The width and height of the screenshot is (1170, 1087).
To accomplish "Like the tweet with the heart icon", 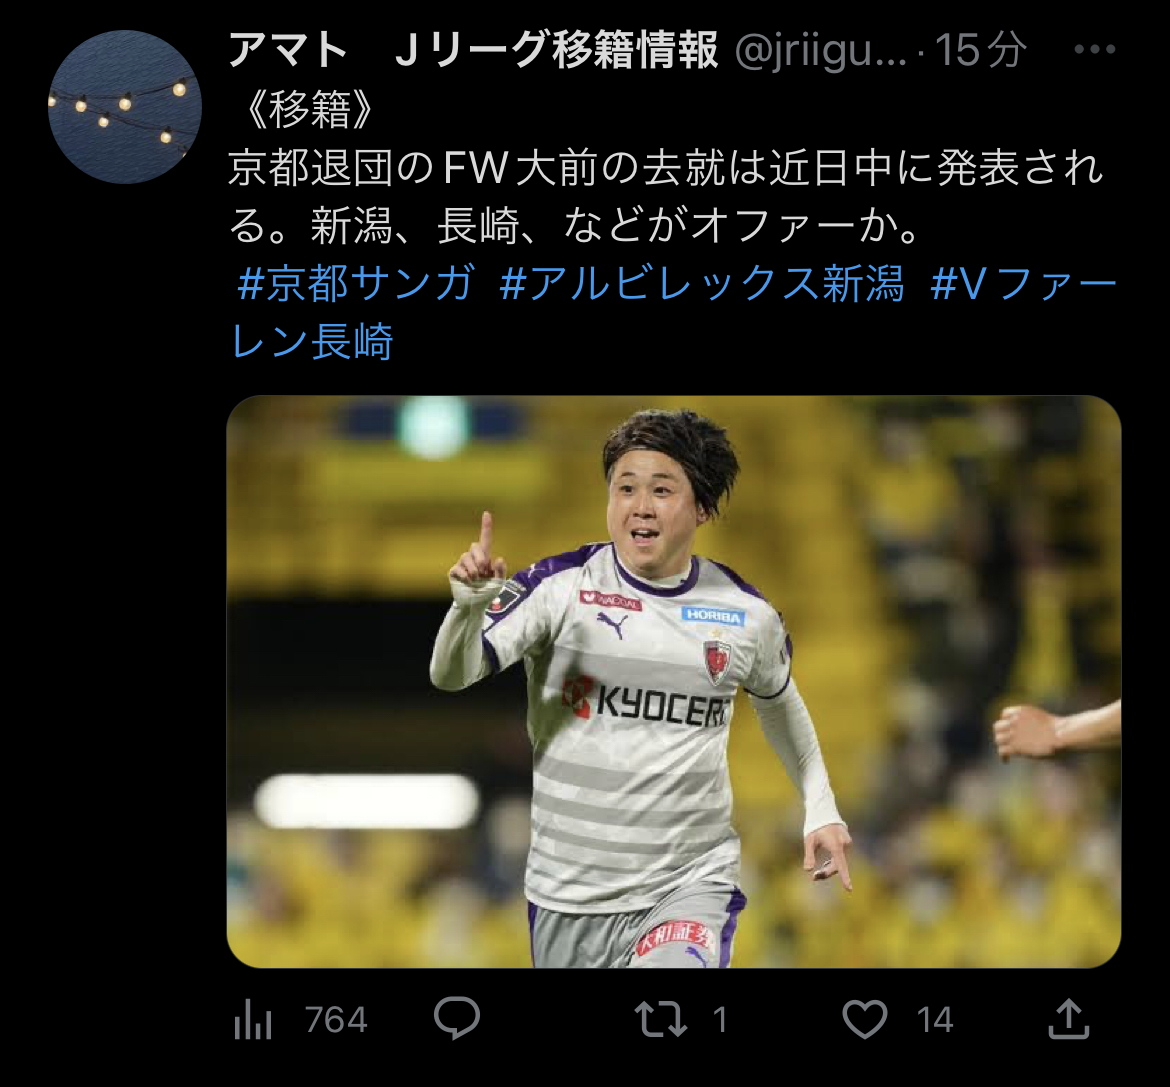I will point(865,1019).
